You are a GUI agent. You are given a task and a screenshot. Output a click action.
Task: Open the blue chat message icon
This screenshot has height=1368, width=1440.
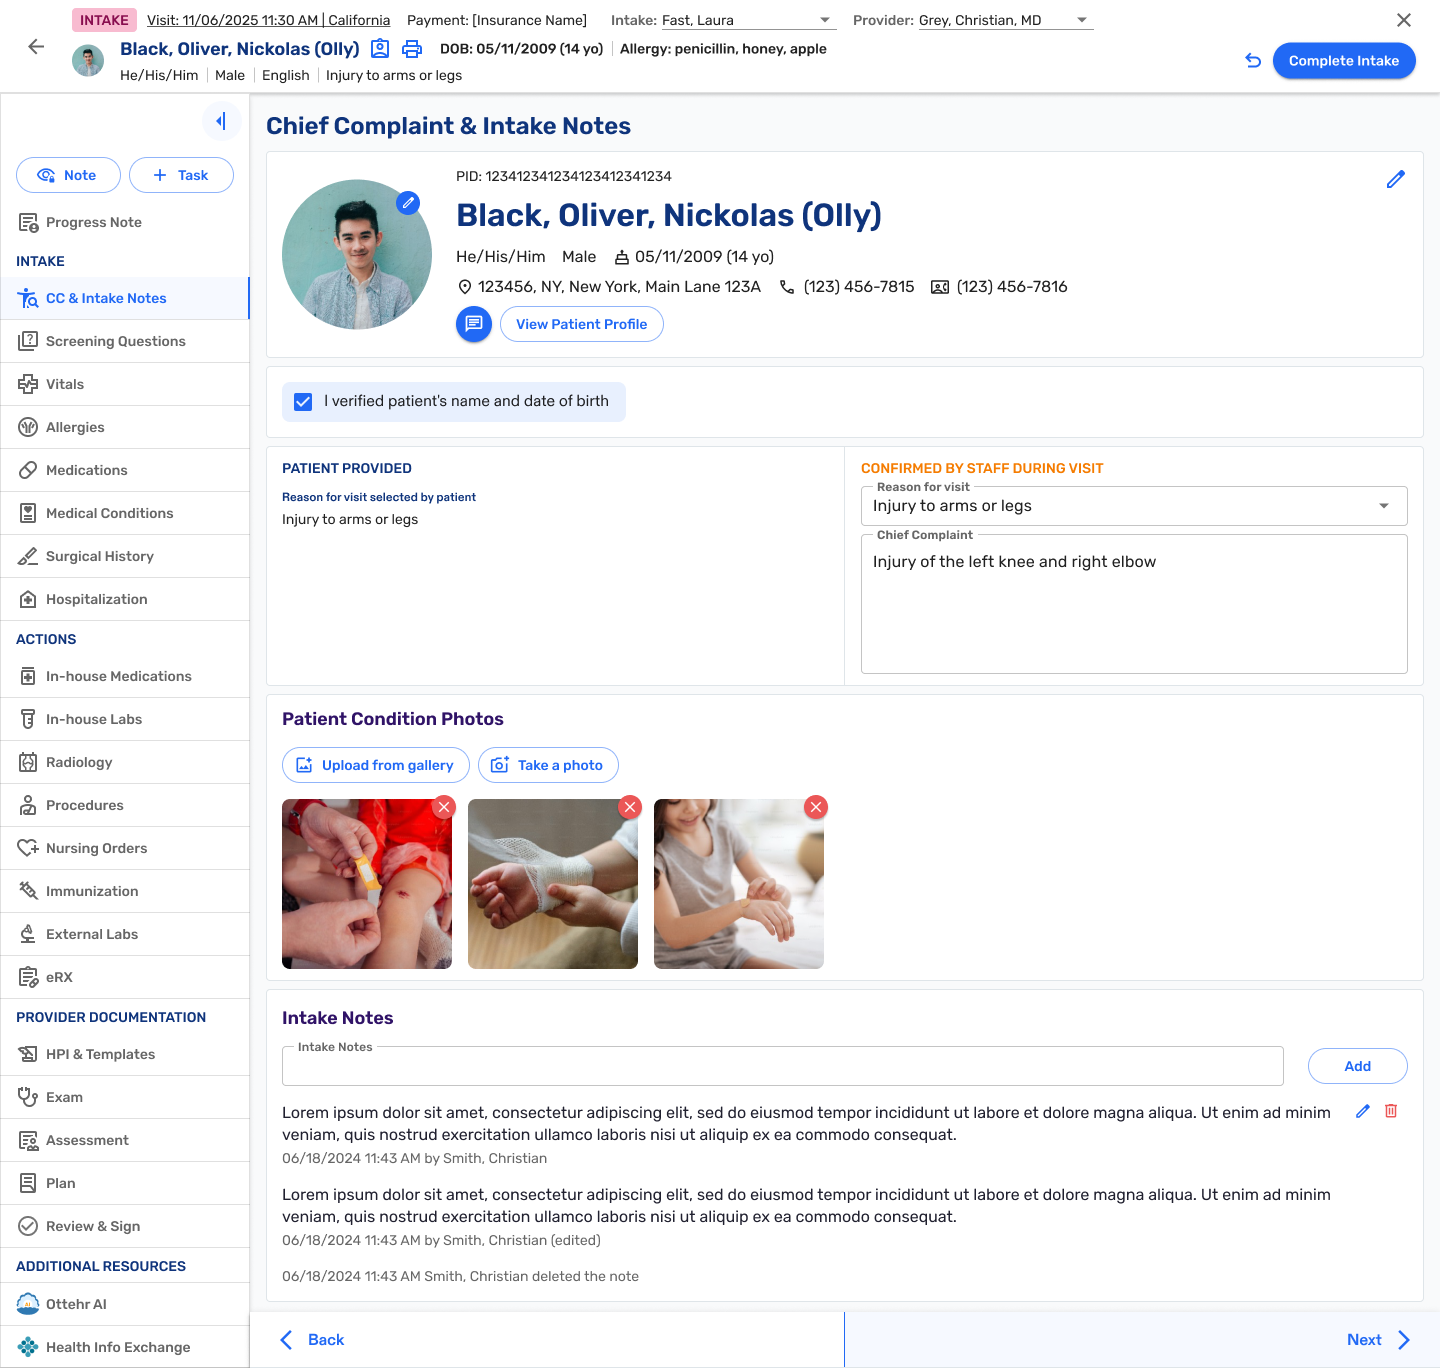pos(474,324)
